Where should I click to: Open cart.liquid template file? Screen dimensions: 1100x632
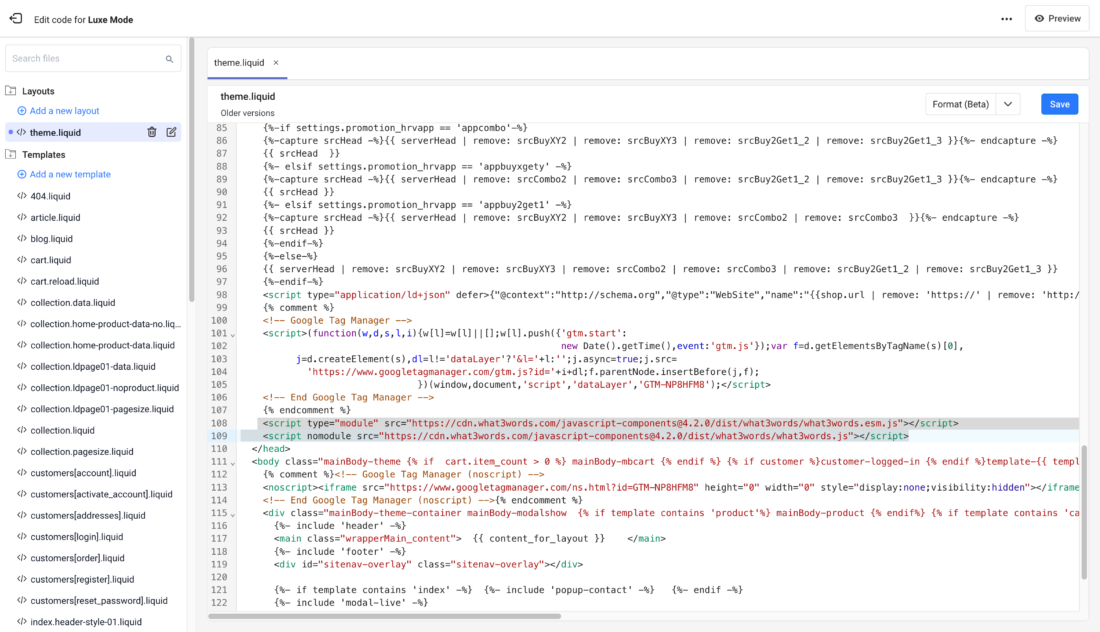click(x=51, y=260)
